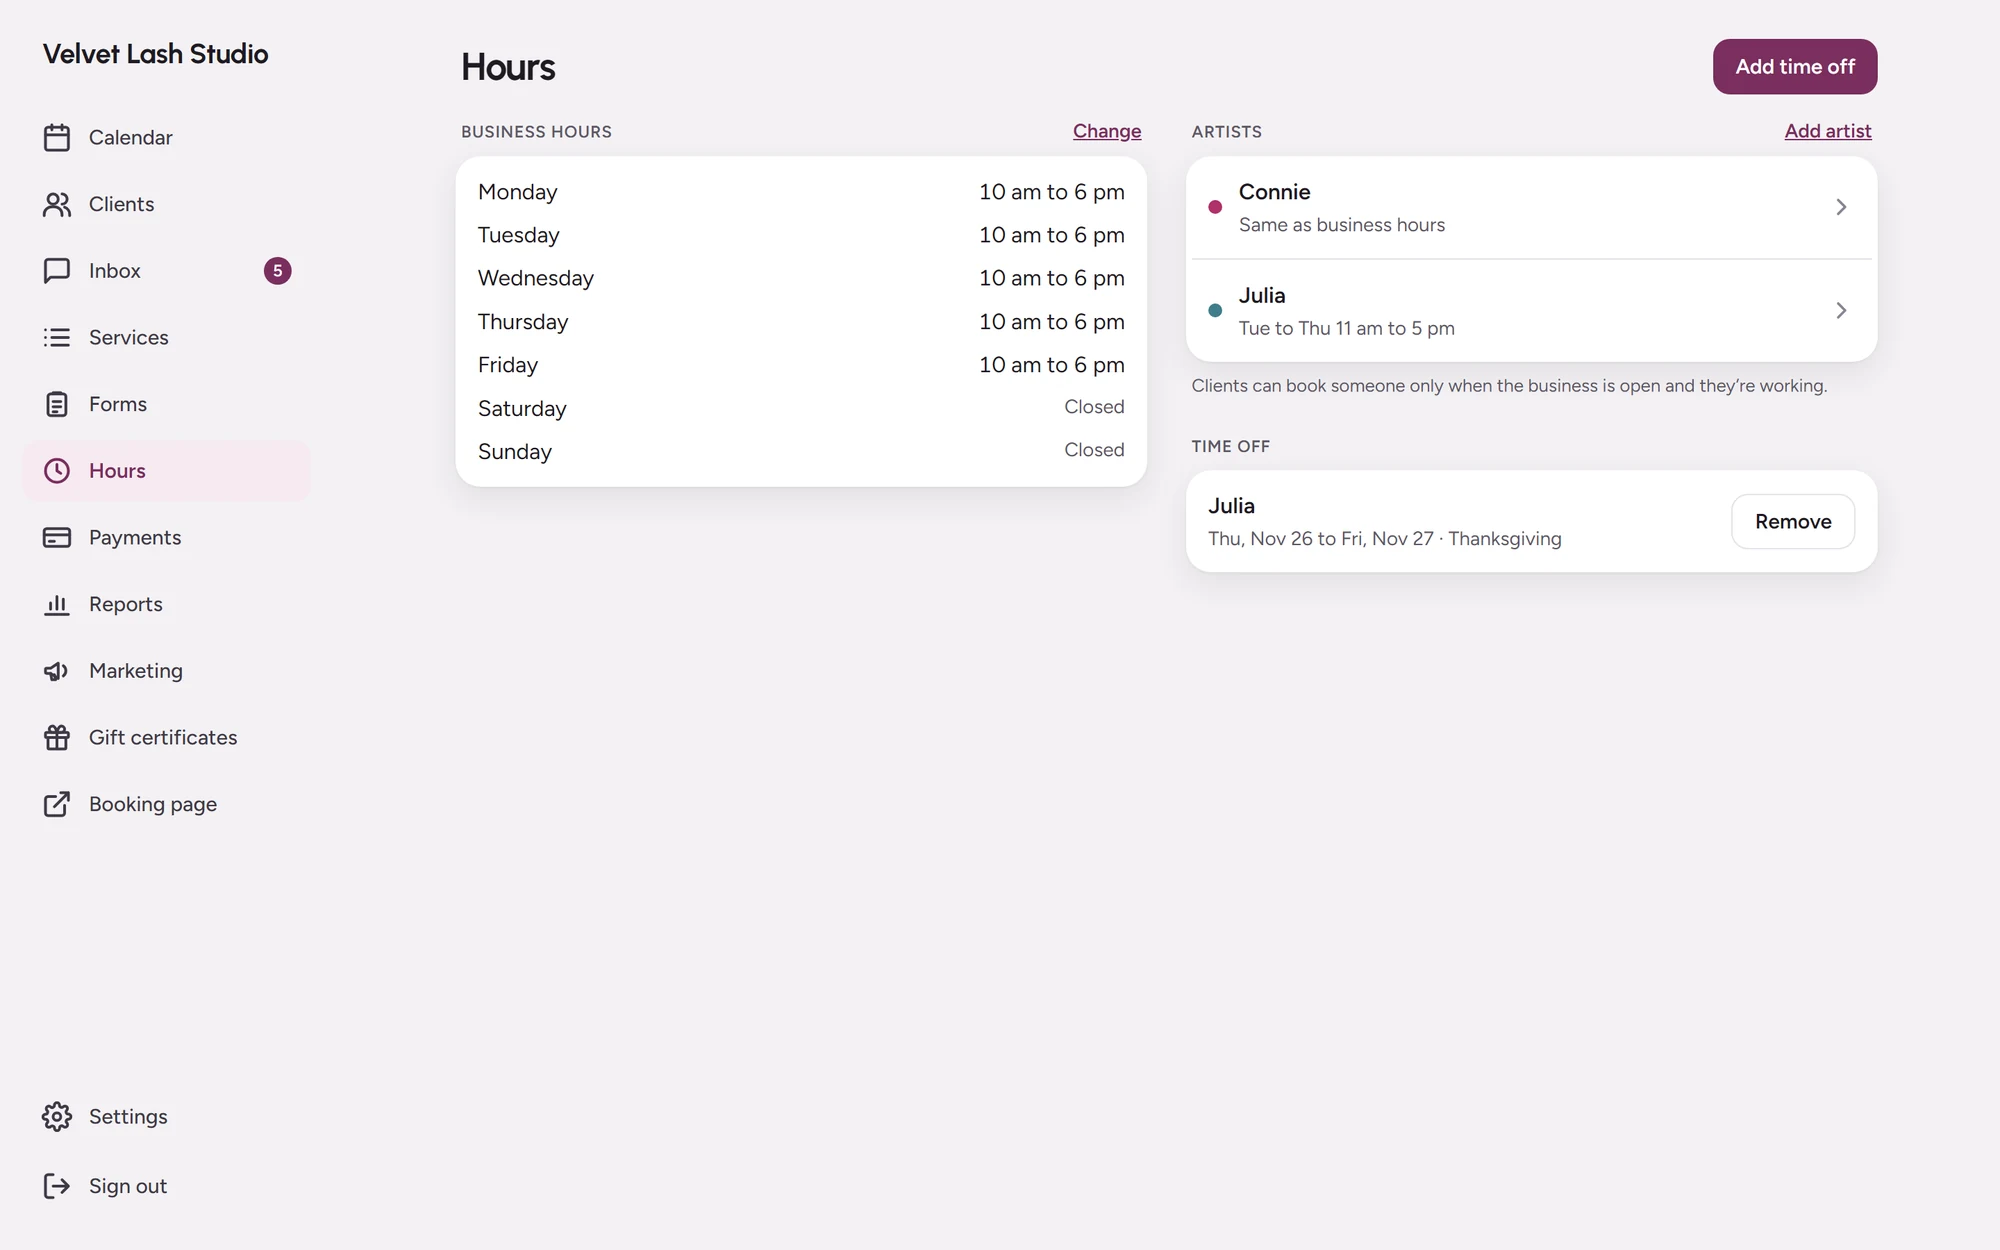2000x1250 pixels.
Task: Click the Velvet Lash Studio title
Action: (x=155, y=54)
